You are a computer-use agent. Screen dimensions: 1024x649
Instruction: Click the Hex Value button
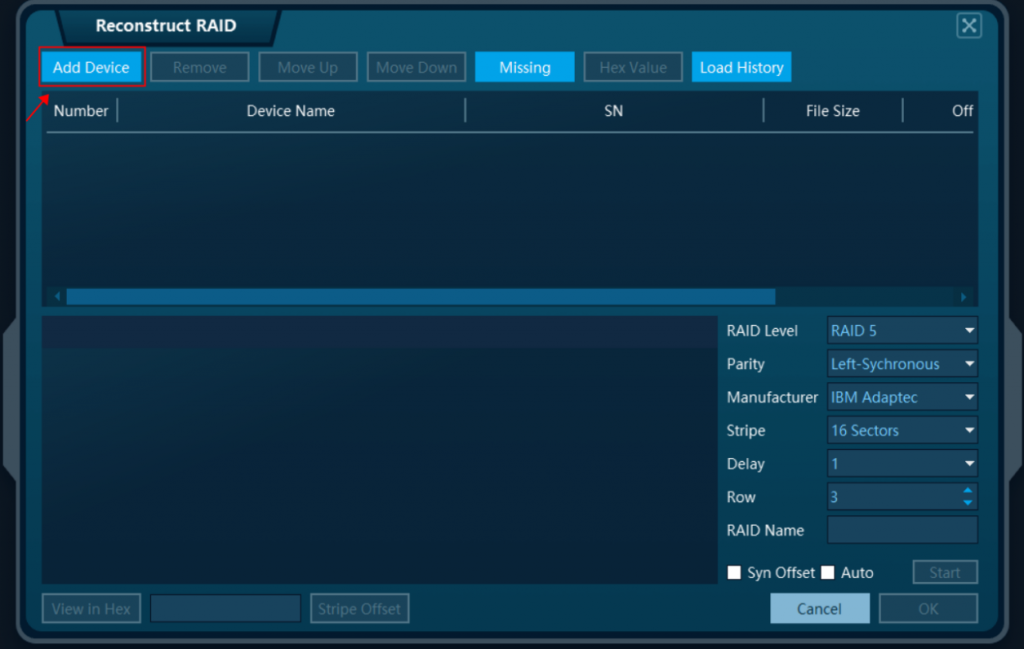point(632,67)
